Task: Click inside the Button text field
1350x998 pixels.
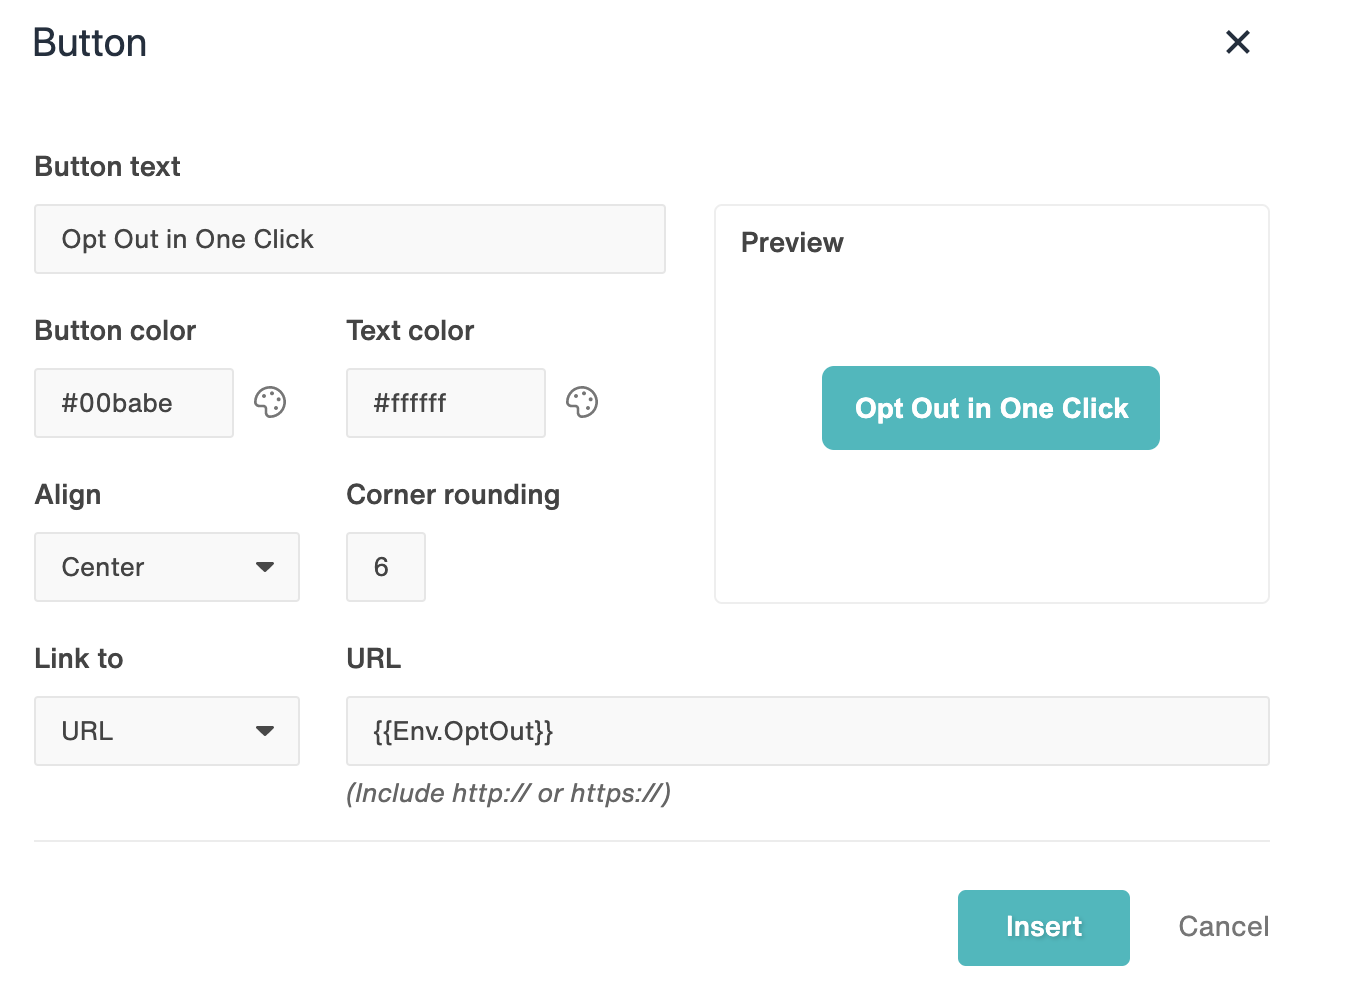Action: (350, 239)
